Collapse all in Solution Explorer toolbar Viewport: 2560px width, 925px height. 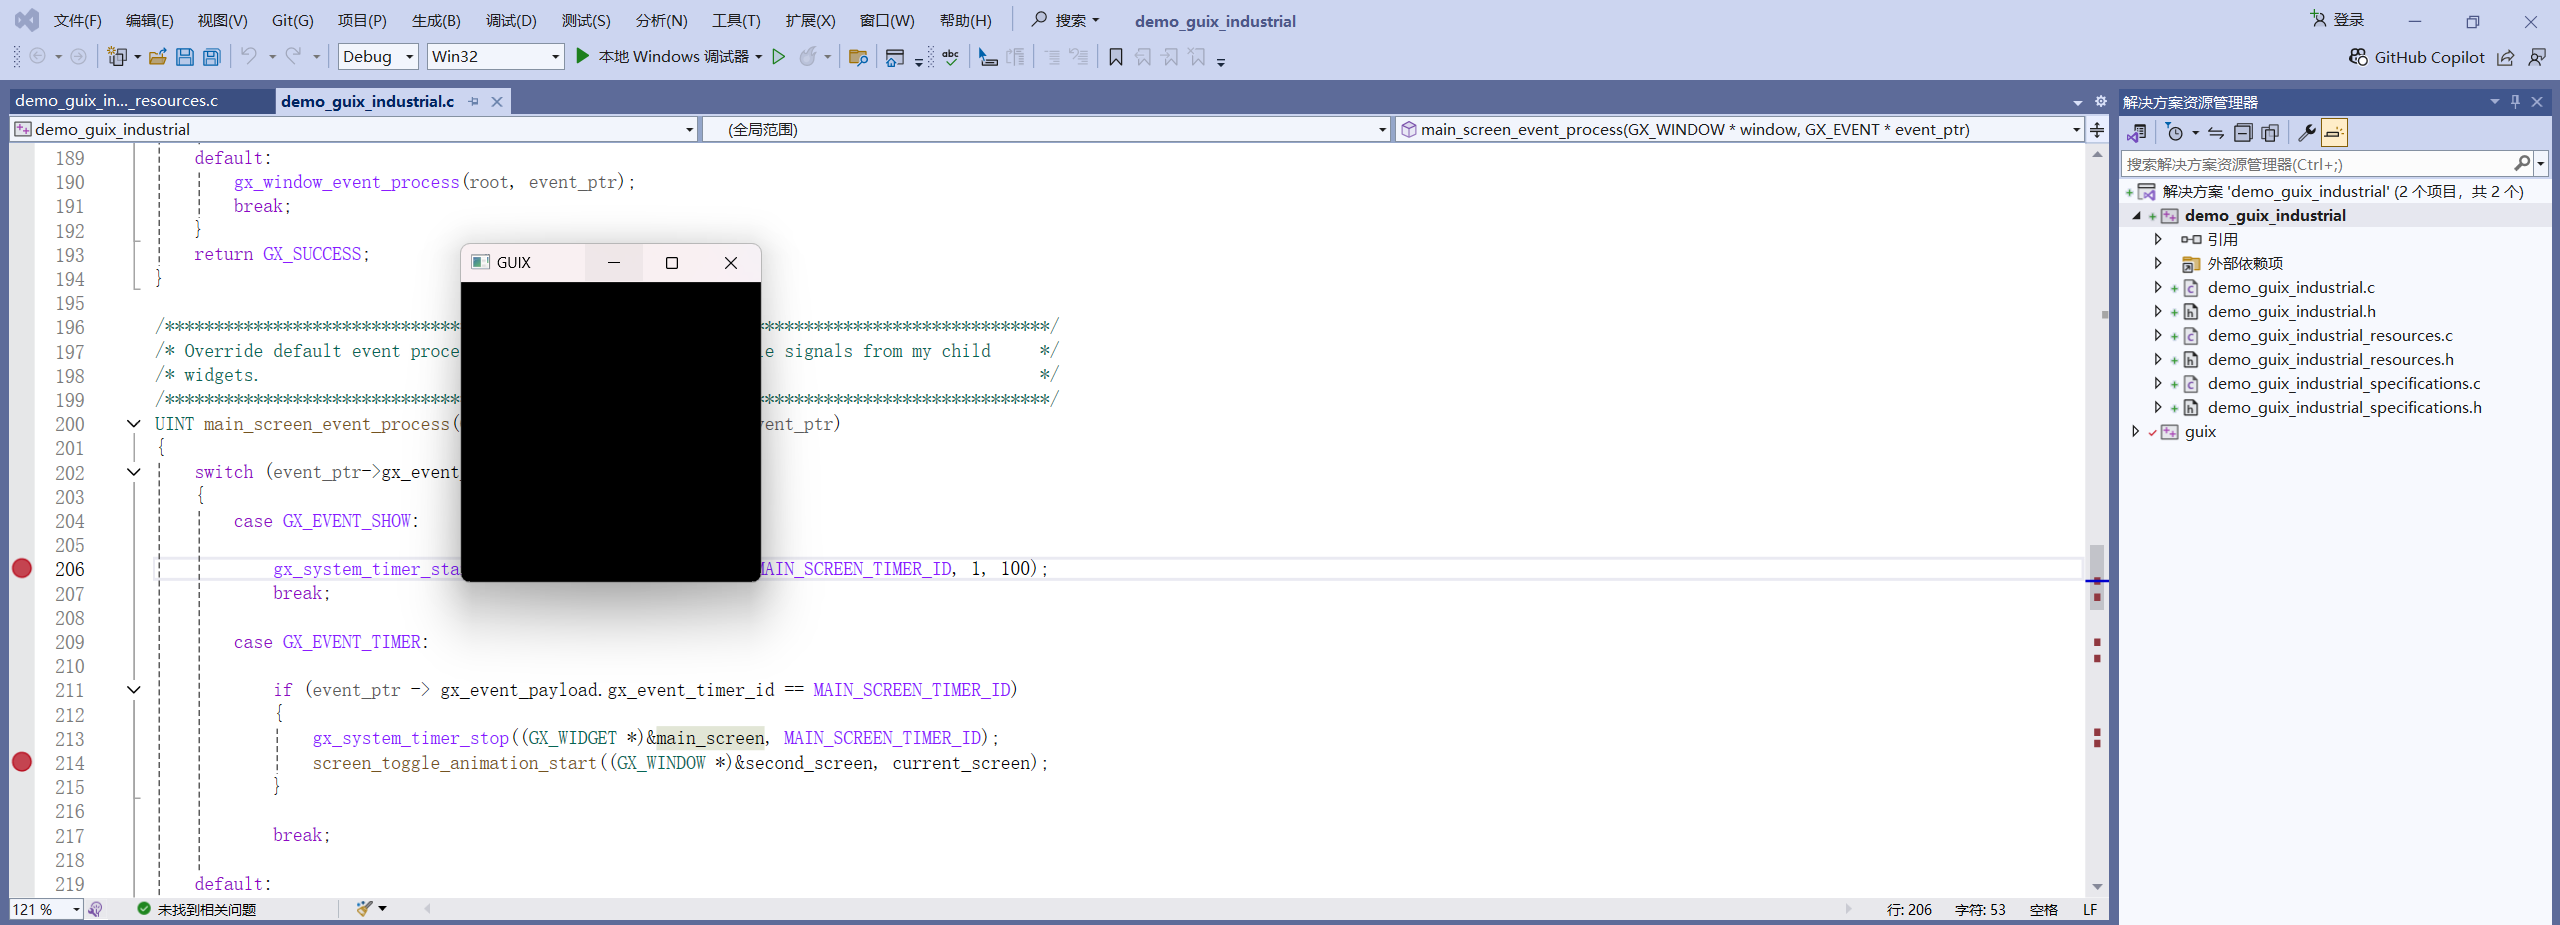(x=2243, y=132)
